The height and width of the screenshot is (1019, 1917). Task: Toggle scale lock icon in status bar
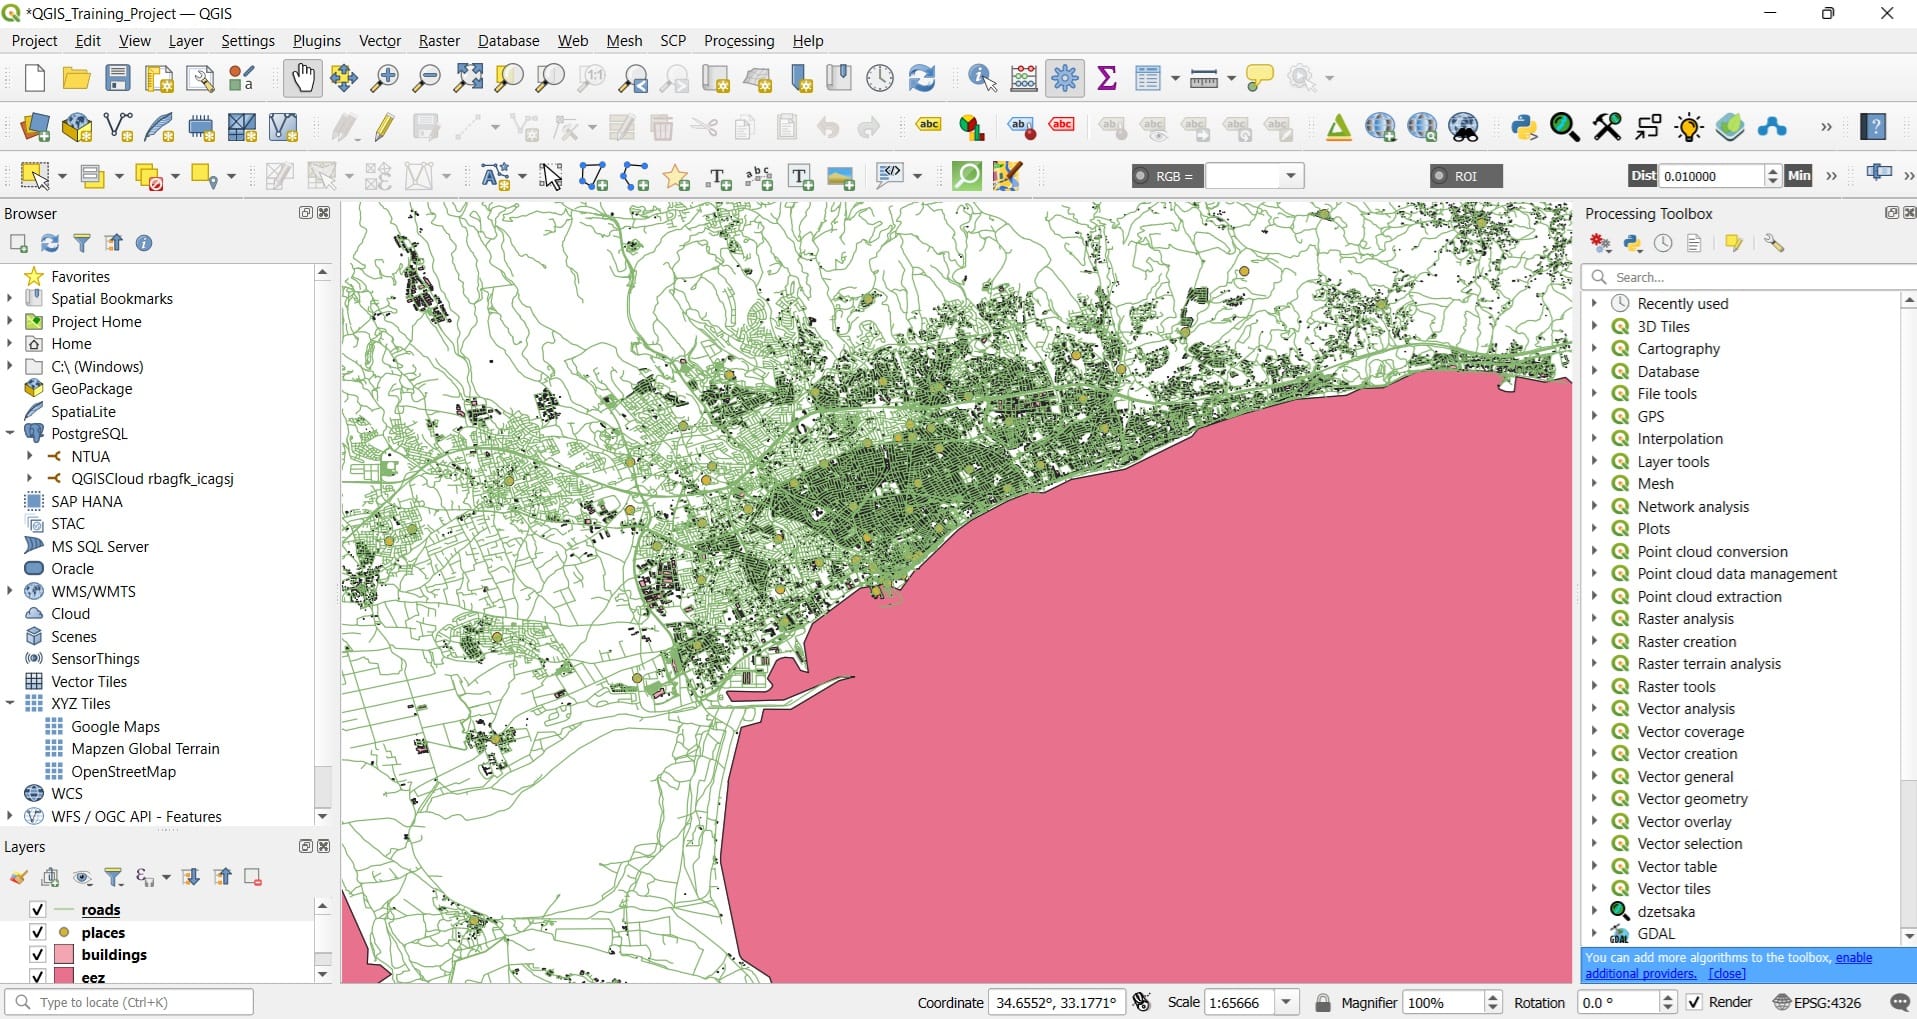[1322, 1002]
